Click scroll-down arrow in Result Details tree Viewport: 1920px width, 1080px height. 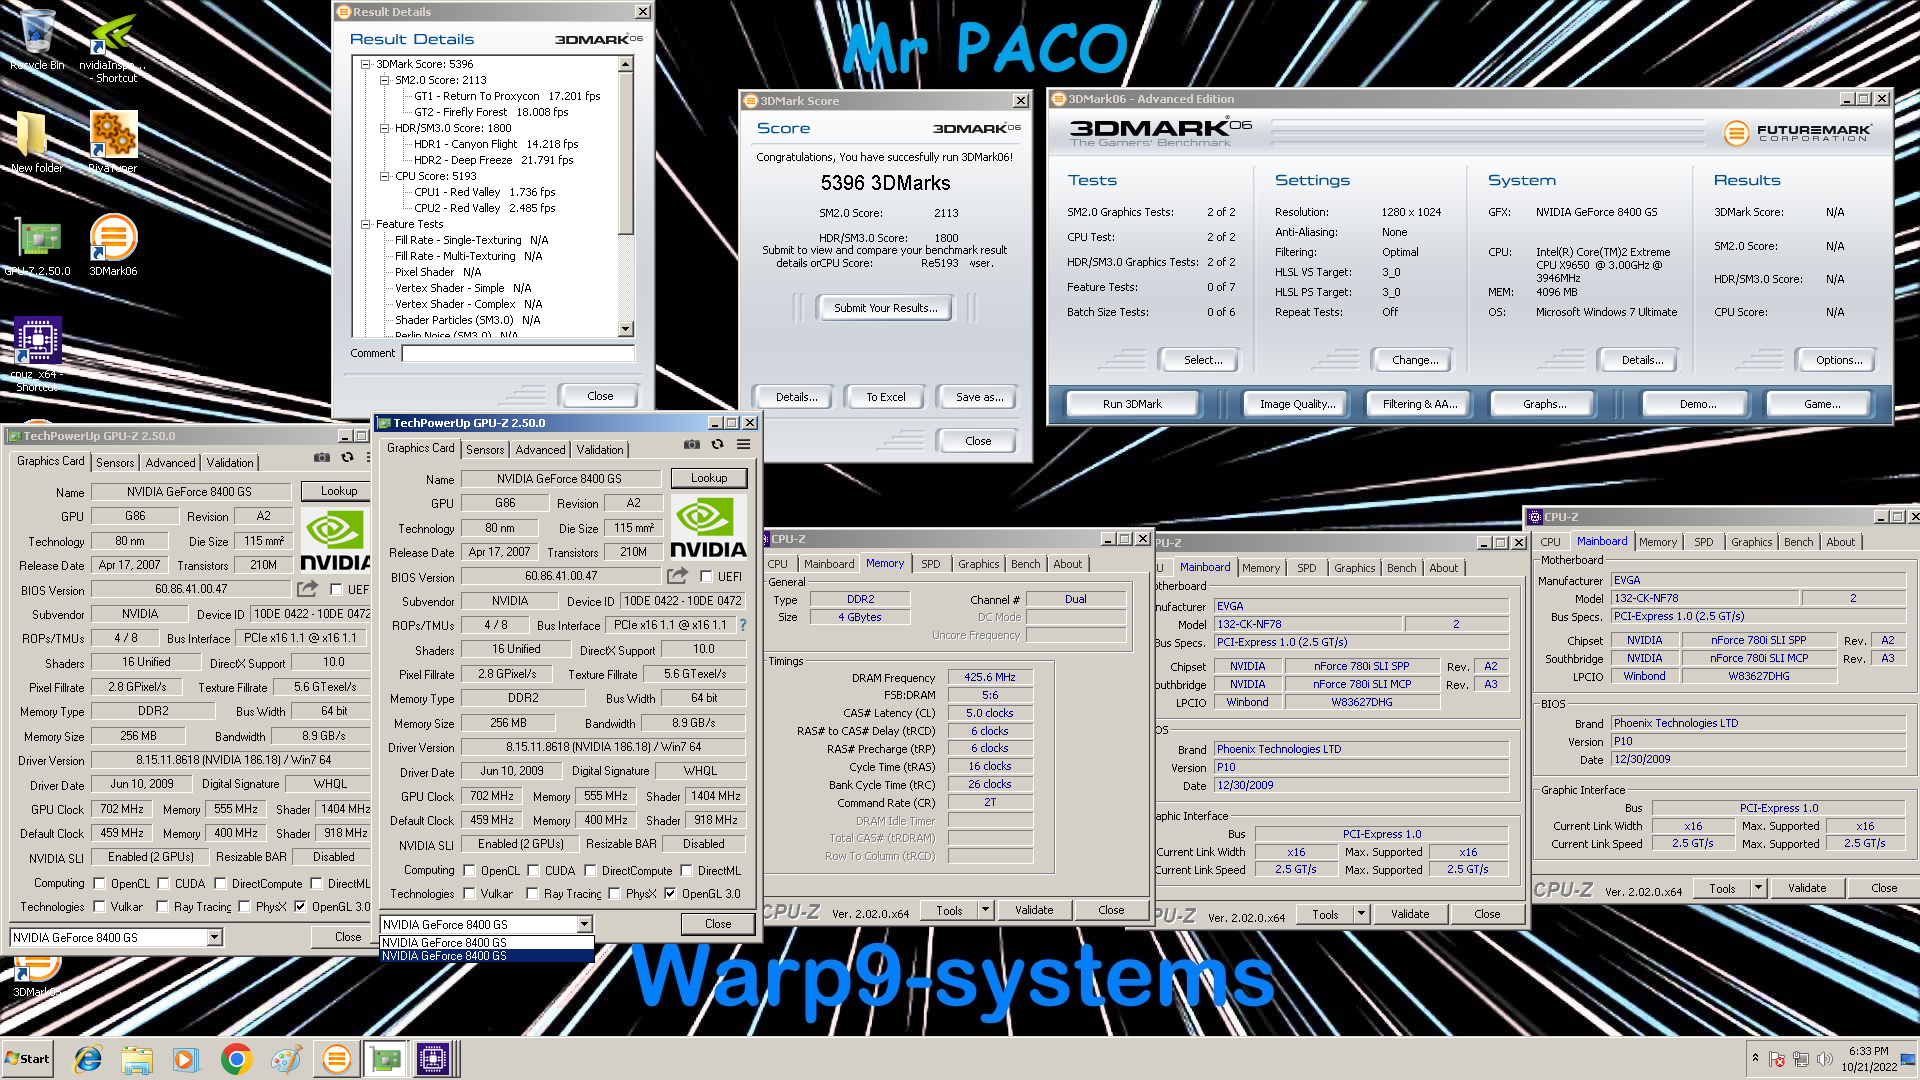pyautogui.click(x=626, y=329)
